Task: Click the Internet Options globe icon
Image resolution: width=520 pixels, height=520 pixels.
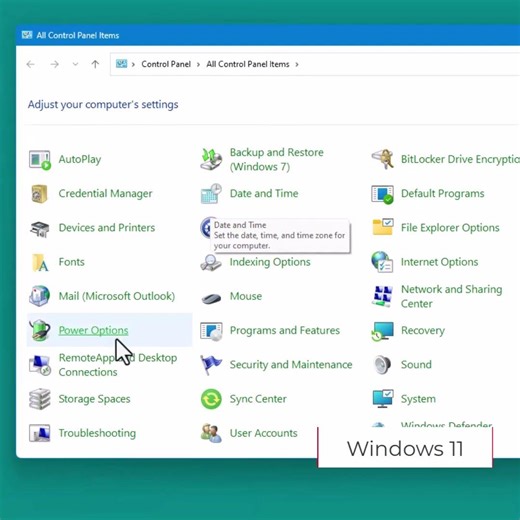Action: point(382,262)
